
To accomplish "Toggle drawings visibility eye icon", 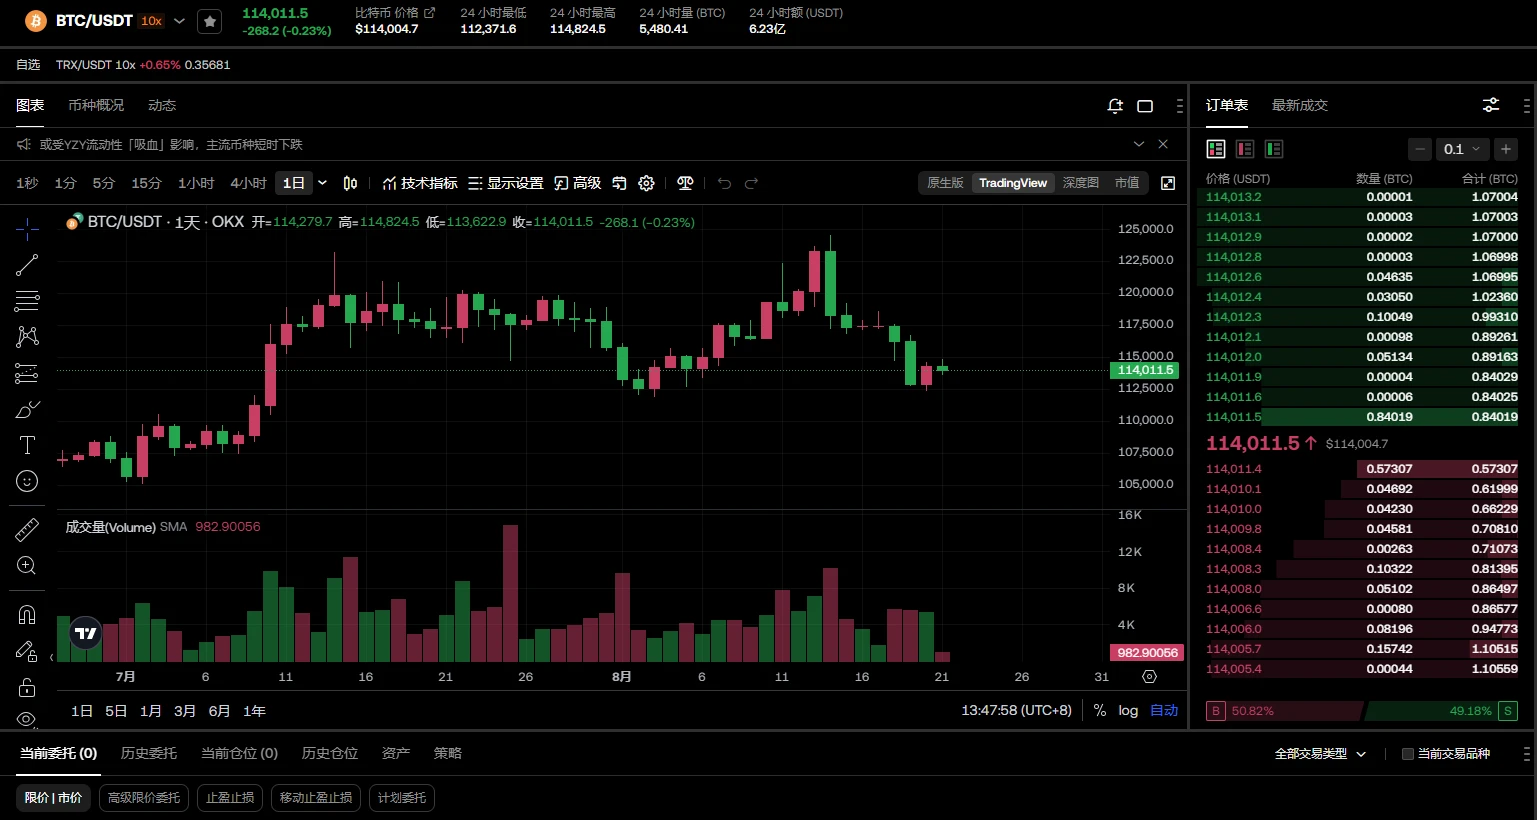I will point(27,719).
